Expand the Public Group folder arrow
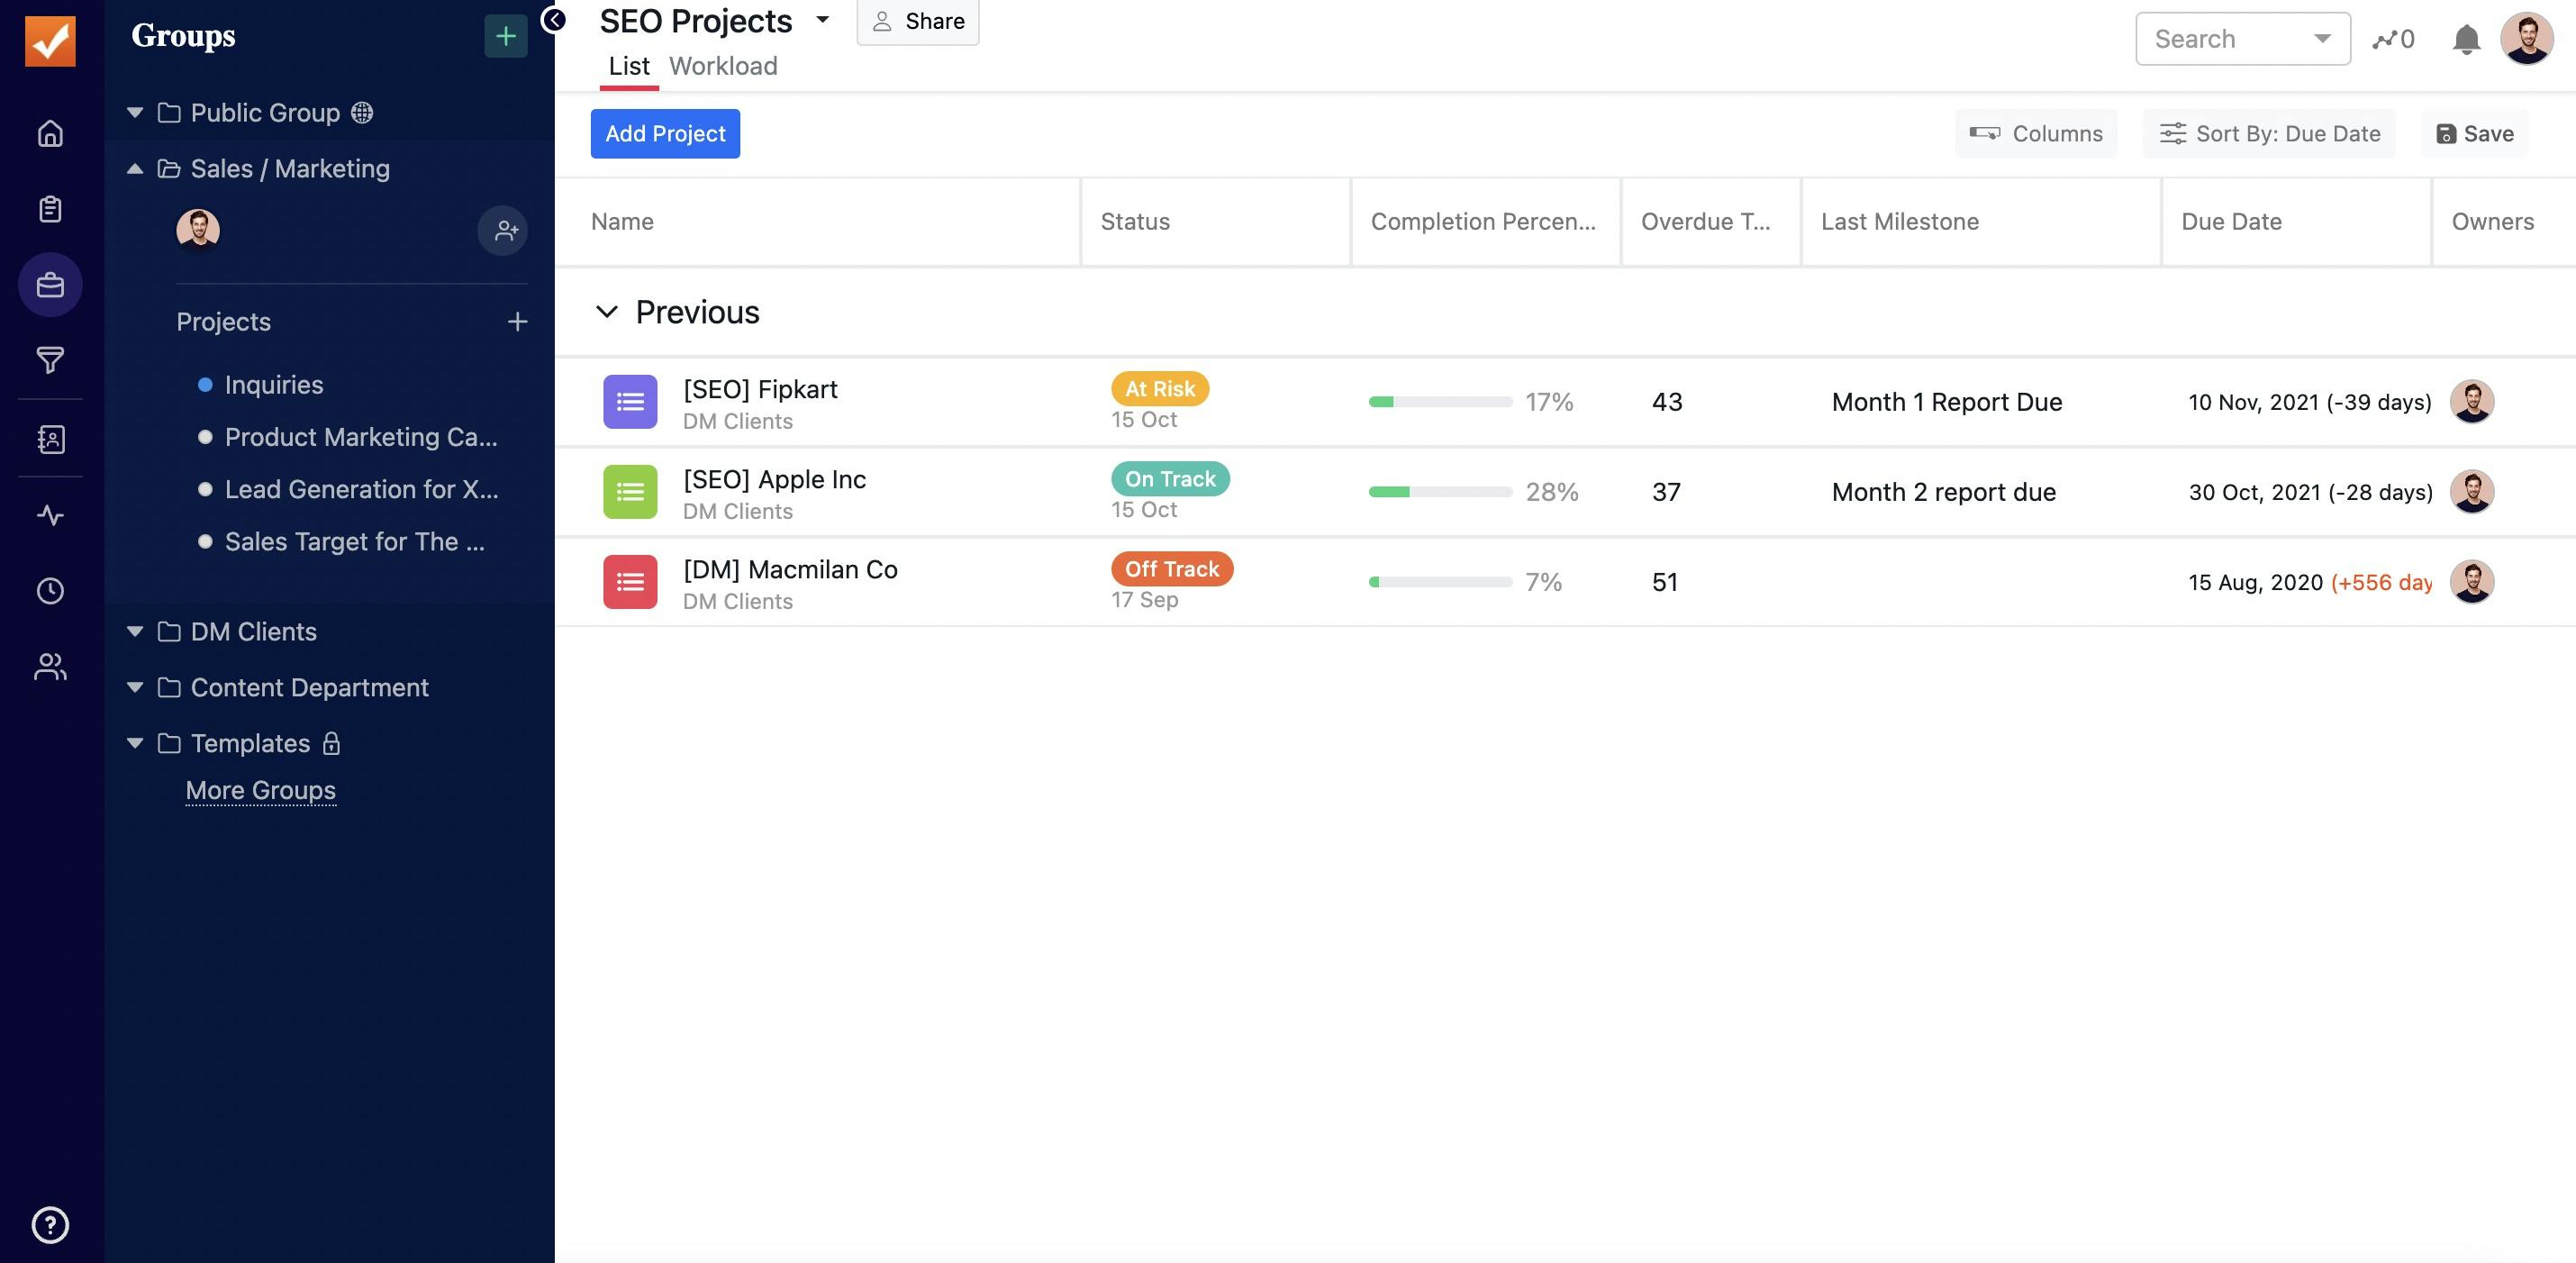 click(135, 113)
